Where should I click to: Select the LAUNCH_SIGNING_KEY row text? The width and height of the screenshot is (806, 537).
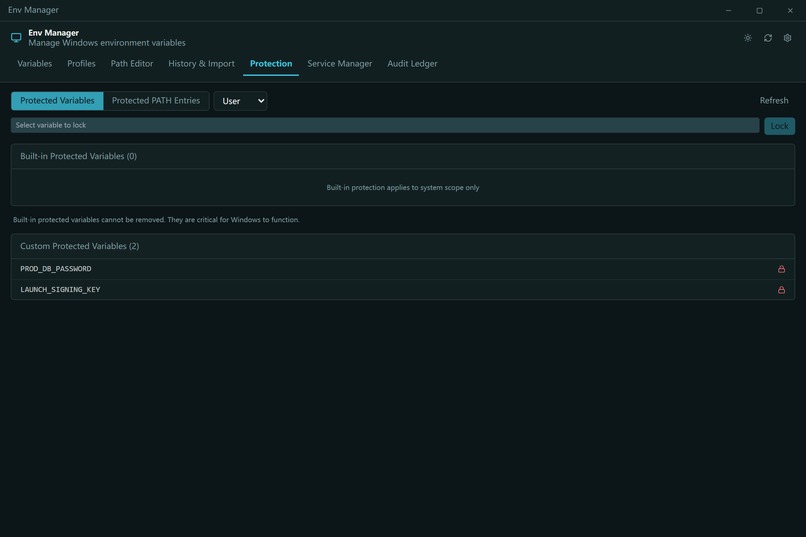coord(60,290)
